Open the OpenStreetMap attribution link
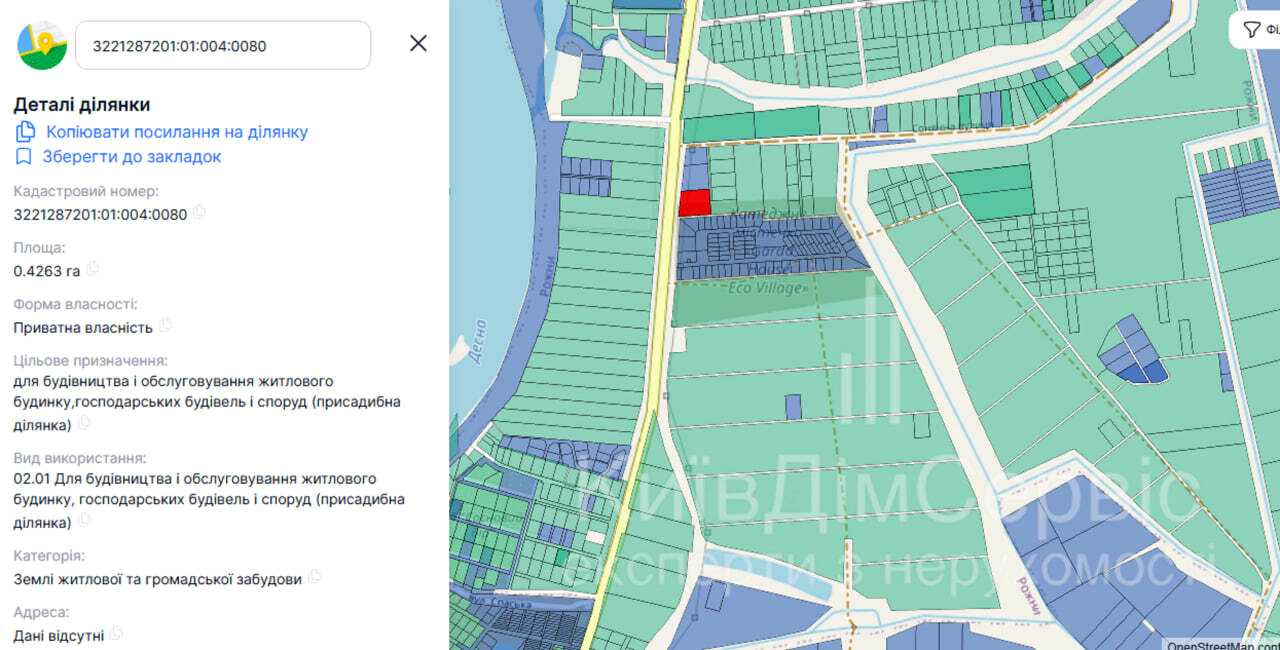 coord(1222,644)
